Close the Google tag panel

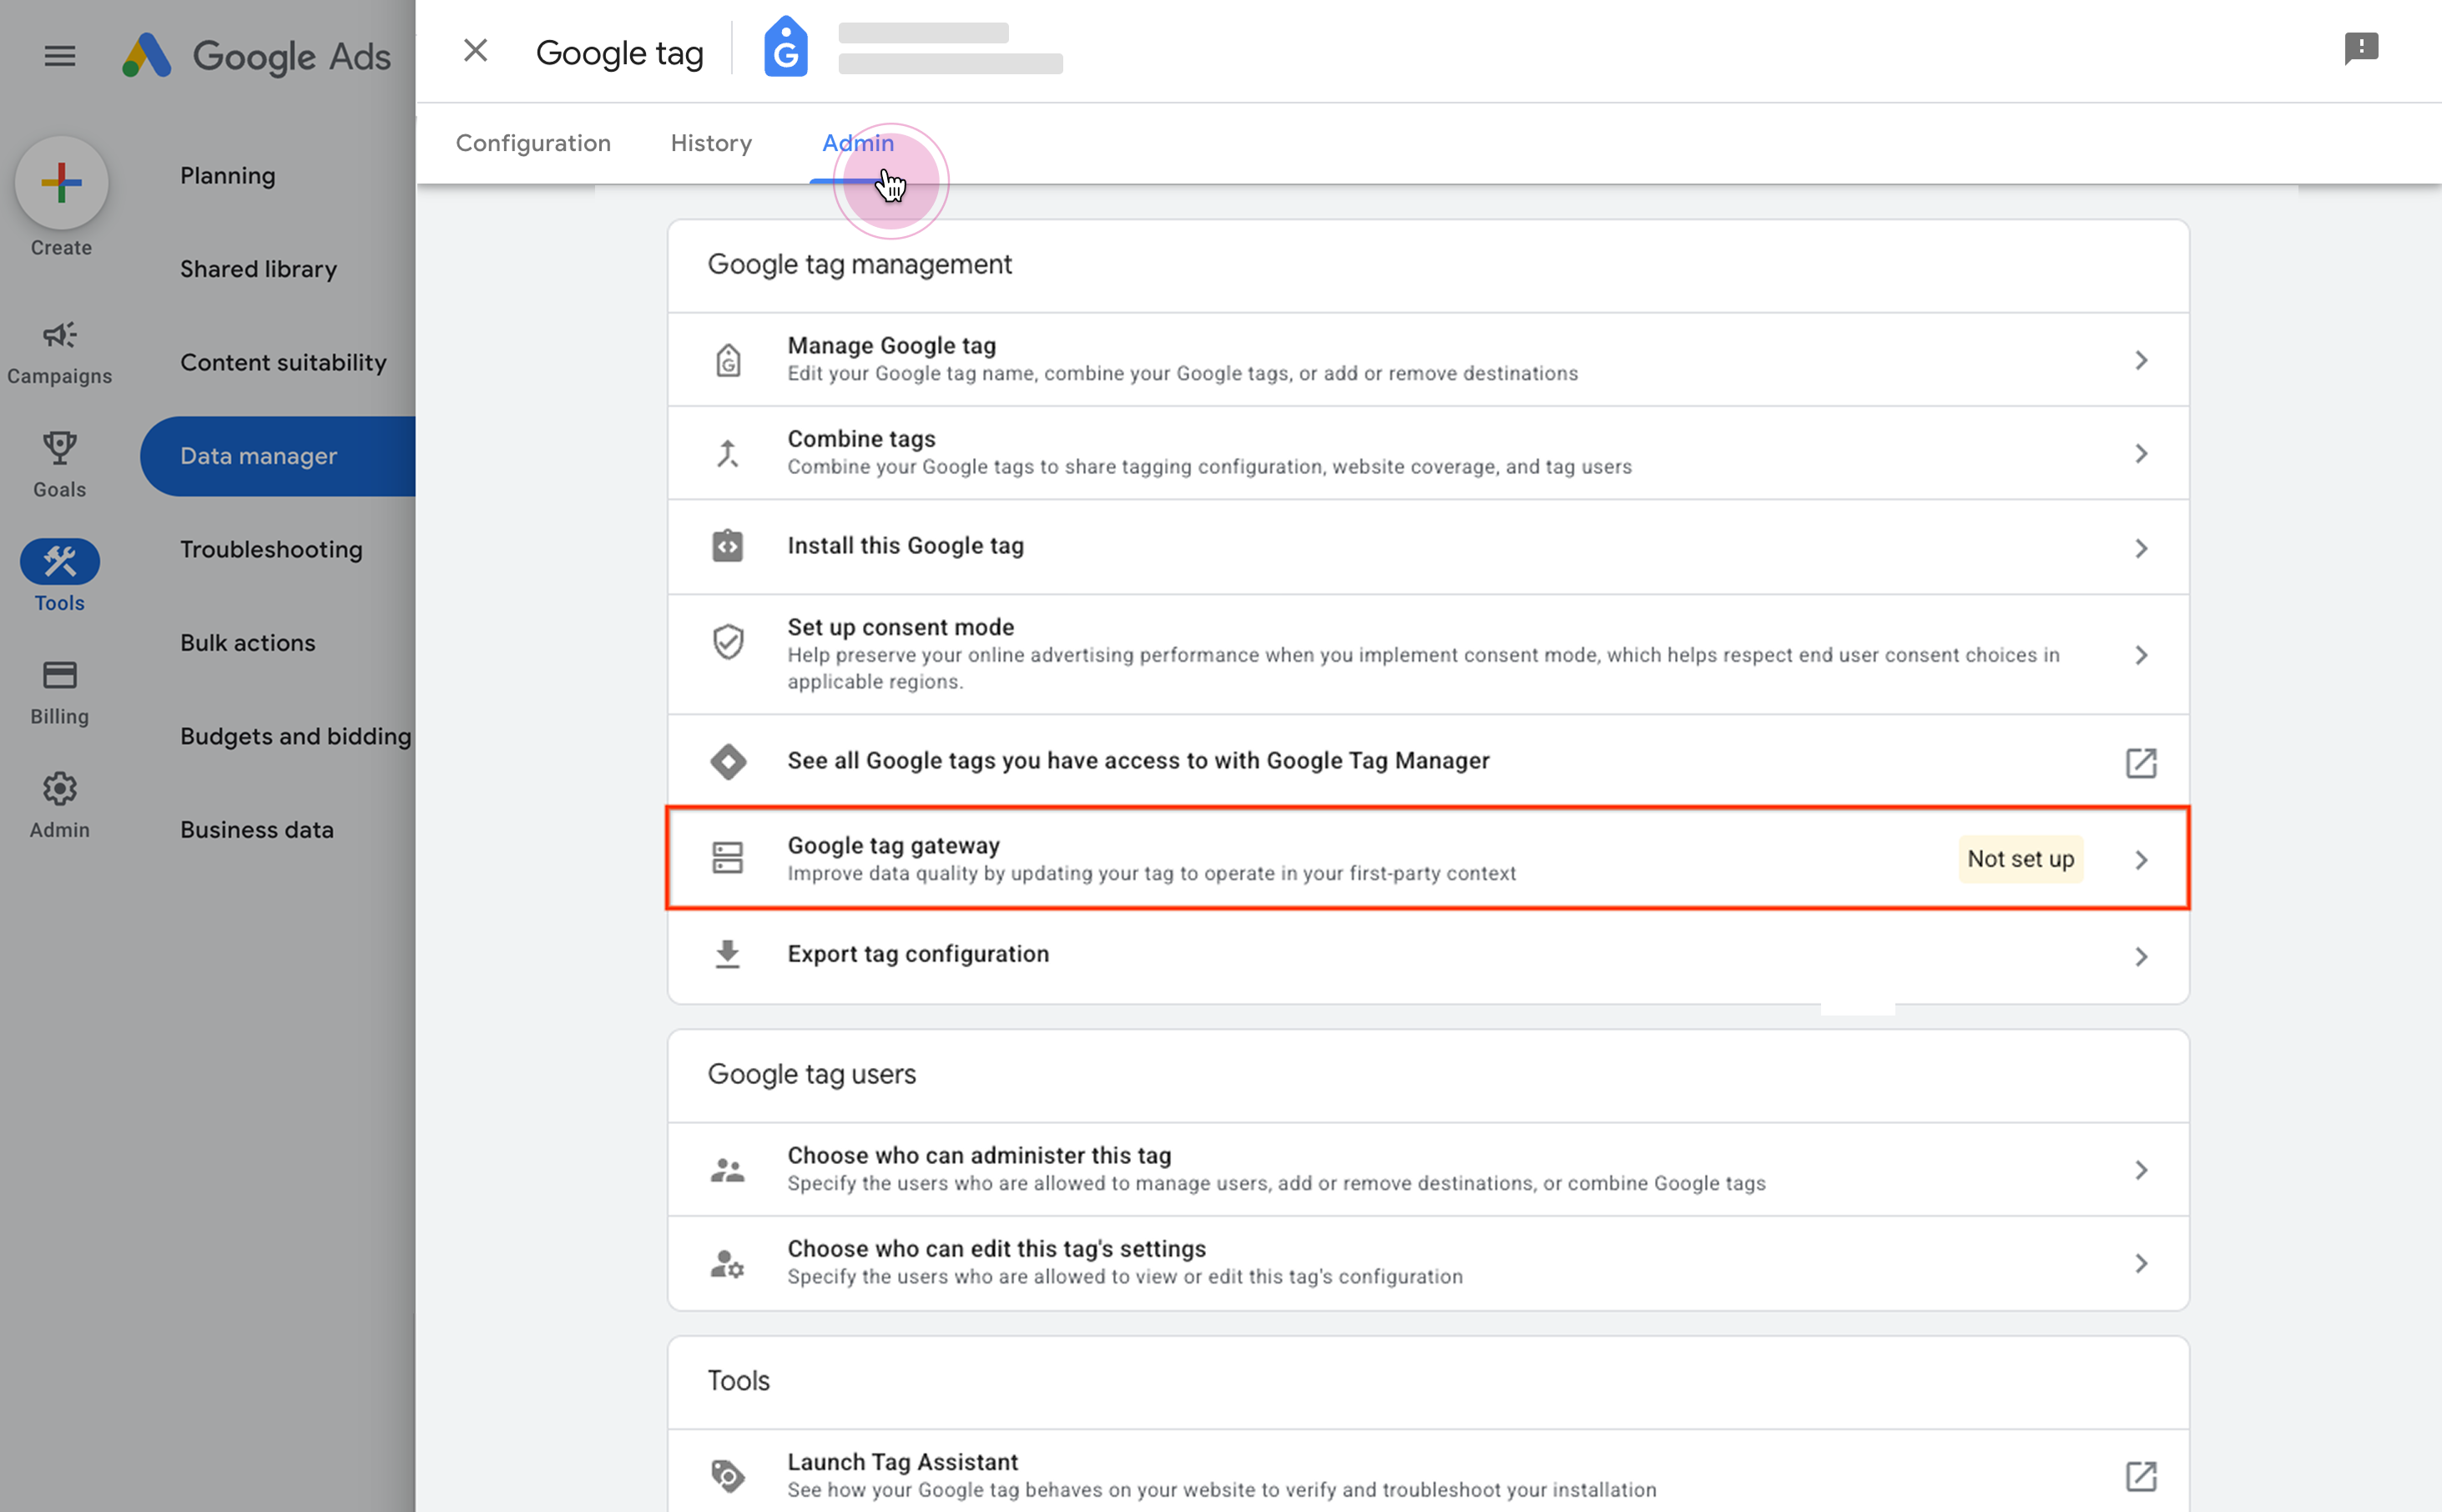(x=475, y=51)
